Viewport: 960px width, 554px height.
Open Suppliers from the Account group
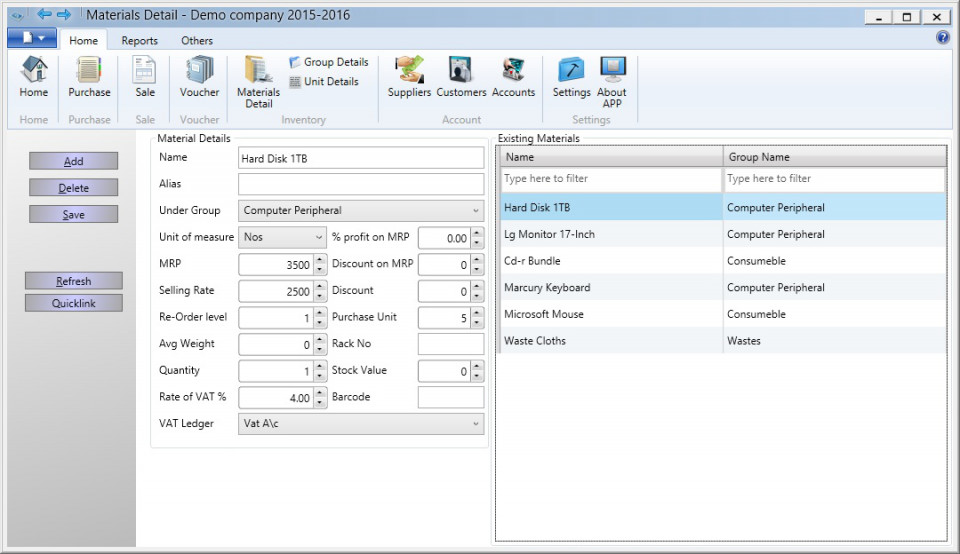pyautogui.click(x=409, y=77)
